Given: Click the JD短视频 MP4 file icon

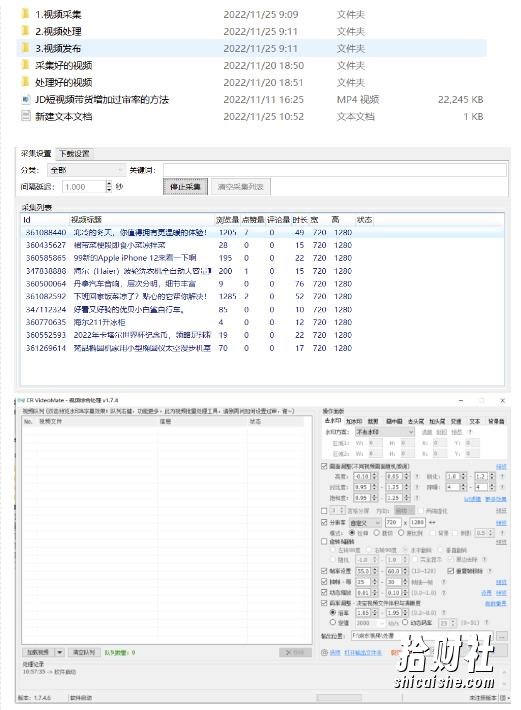Looking at the screenshot, I should pyautogui.click(x=25, y=99).
